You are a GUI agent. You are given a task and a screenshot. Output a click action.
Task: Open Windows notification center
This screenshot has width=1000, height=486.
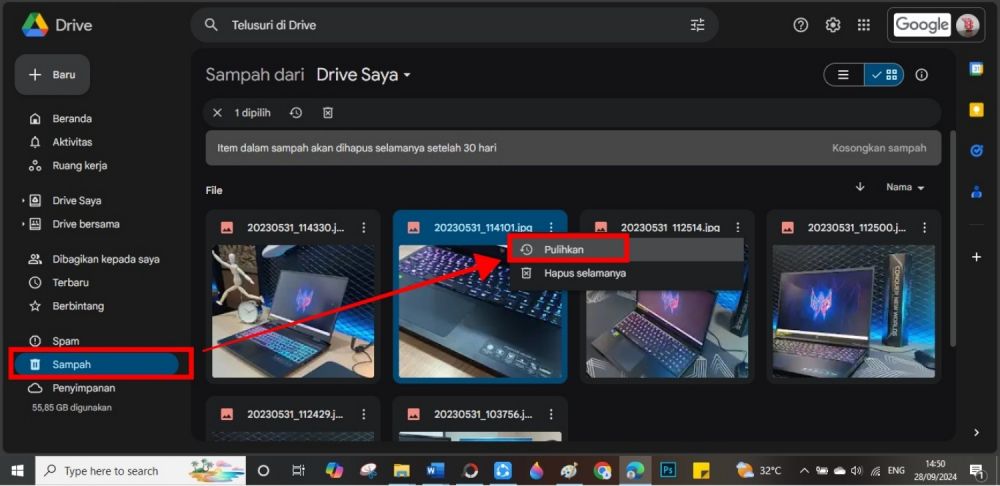[976, 471]
